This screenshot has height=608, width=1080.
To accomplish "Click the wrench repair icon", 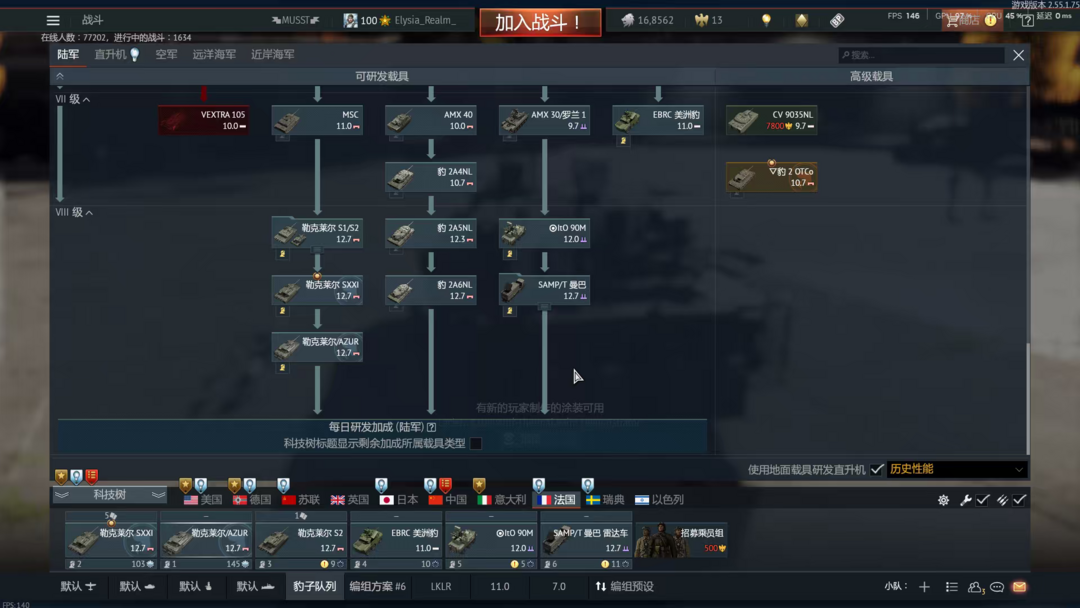I will [x=965, y=500].
